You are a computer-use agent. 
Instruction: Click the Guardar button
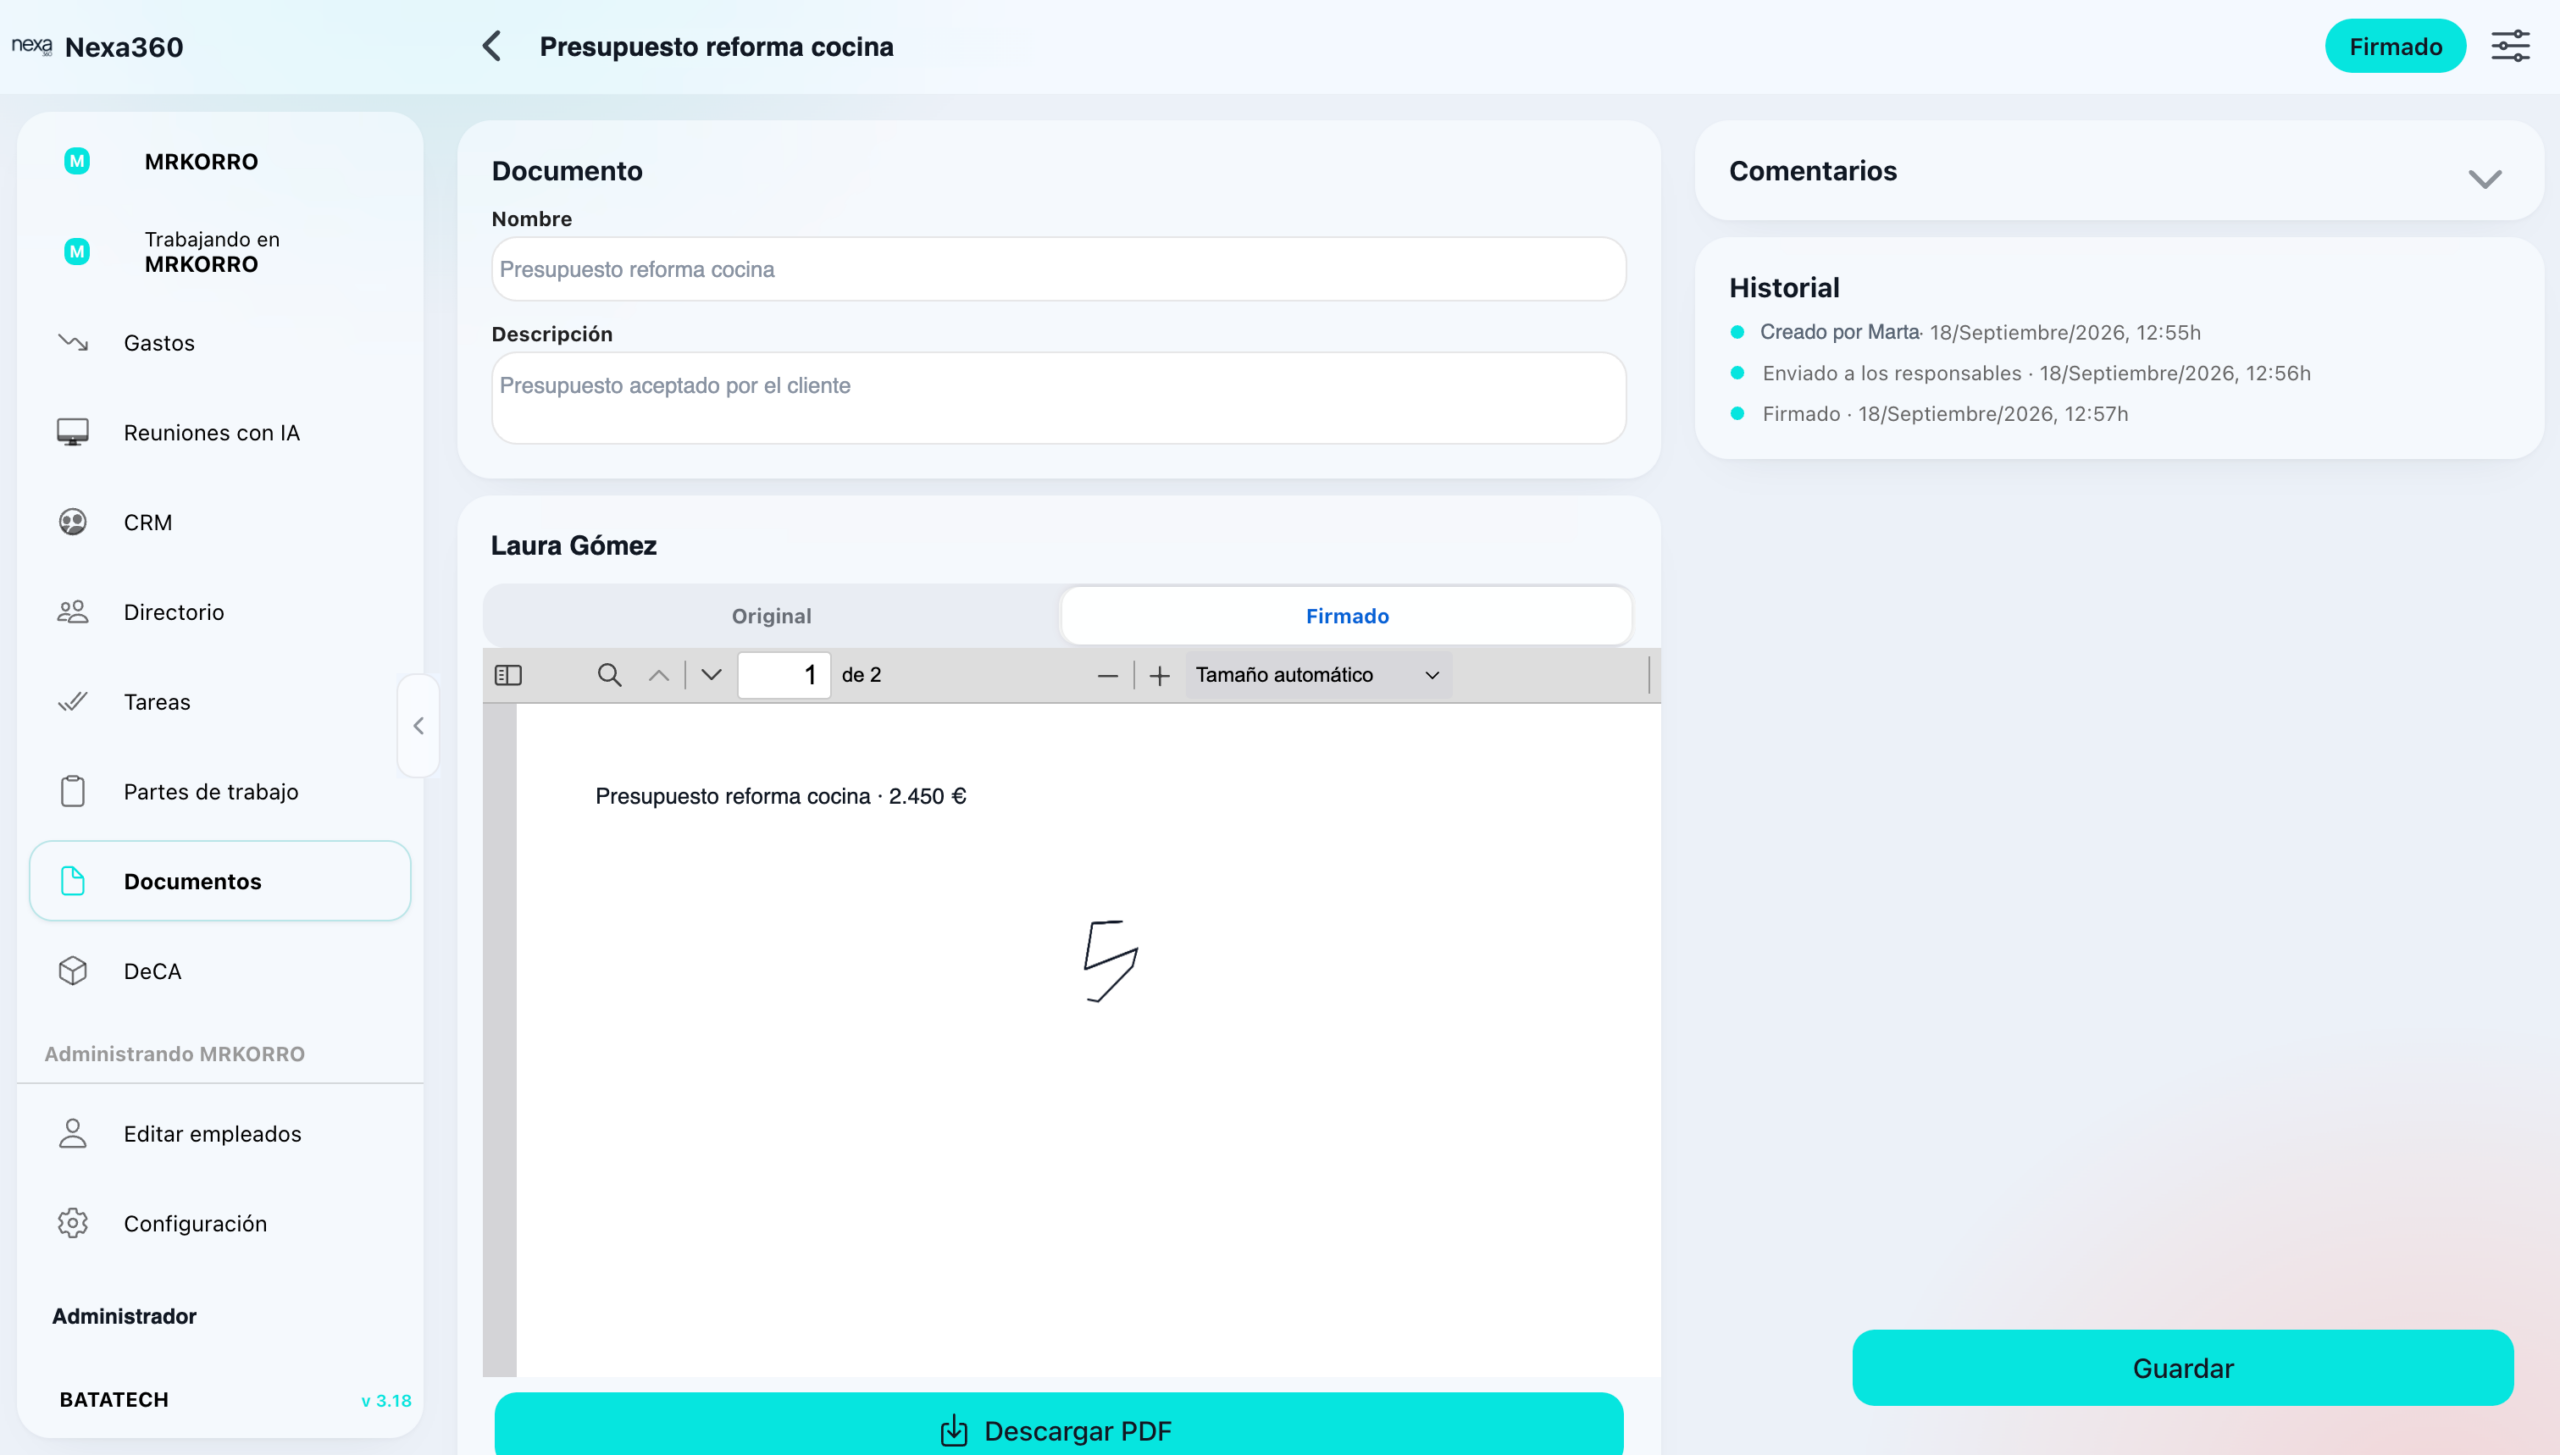point(2182,1368)
